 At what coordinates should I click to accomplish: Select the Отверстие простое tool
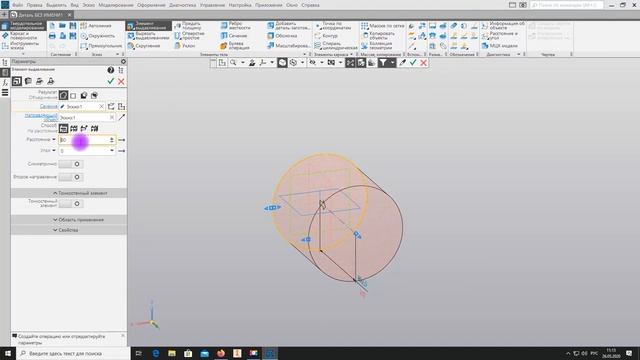189,36
